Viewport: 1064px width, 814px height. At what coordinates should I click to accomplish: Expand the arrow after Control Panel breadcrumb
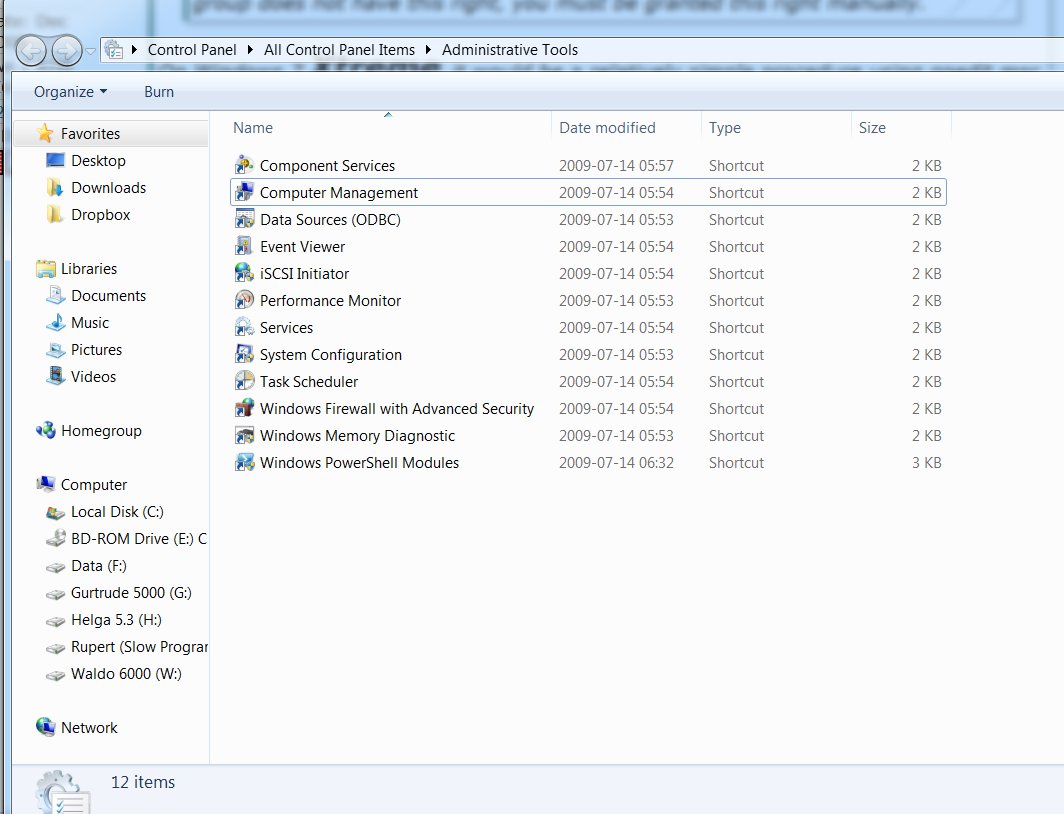pos(250,50)
